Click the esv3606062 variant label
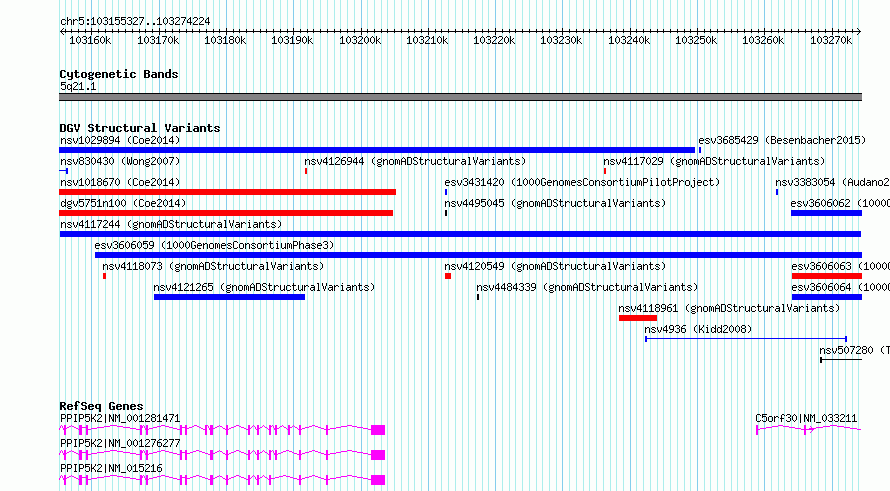The height and width of the screenshot is (491, 890). tap(840, 203)
